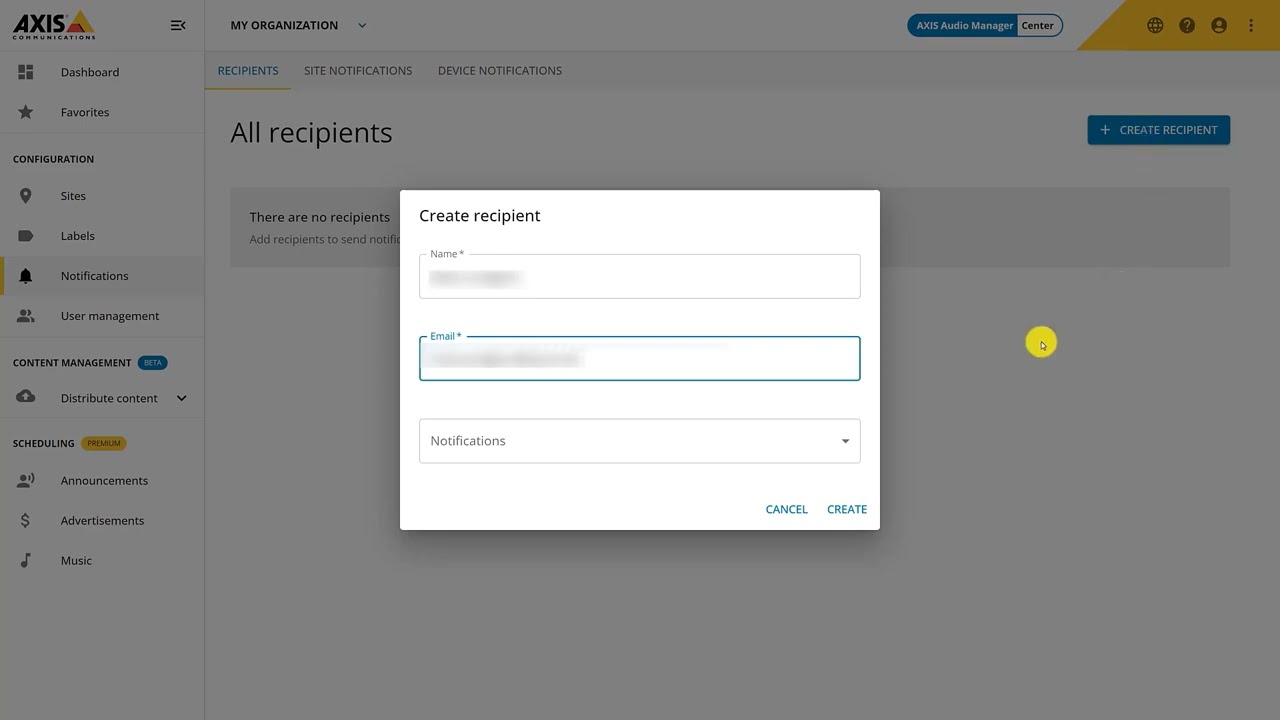Open Advertisements in the sidebar
This screenshot has height=720, width=1280.
[102, 521]
